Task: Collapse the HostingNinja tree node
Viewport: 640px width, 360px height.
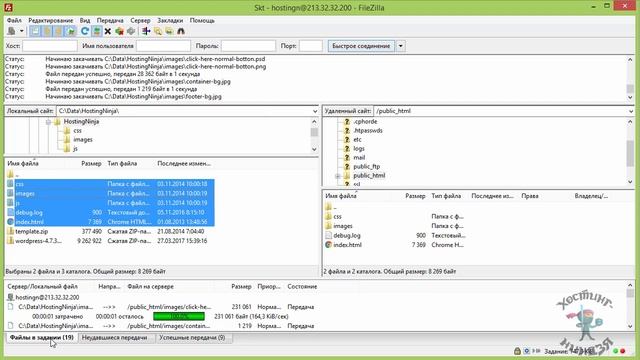Action: click(48, 122)
